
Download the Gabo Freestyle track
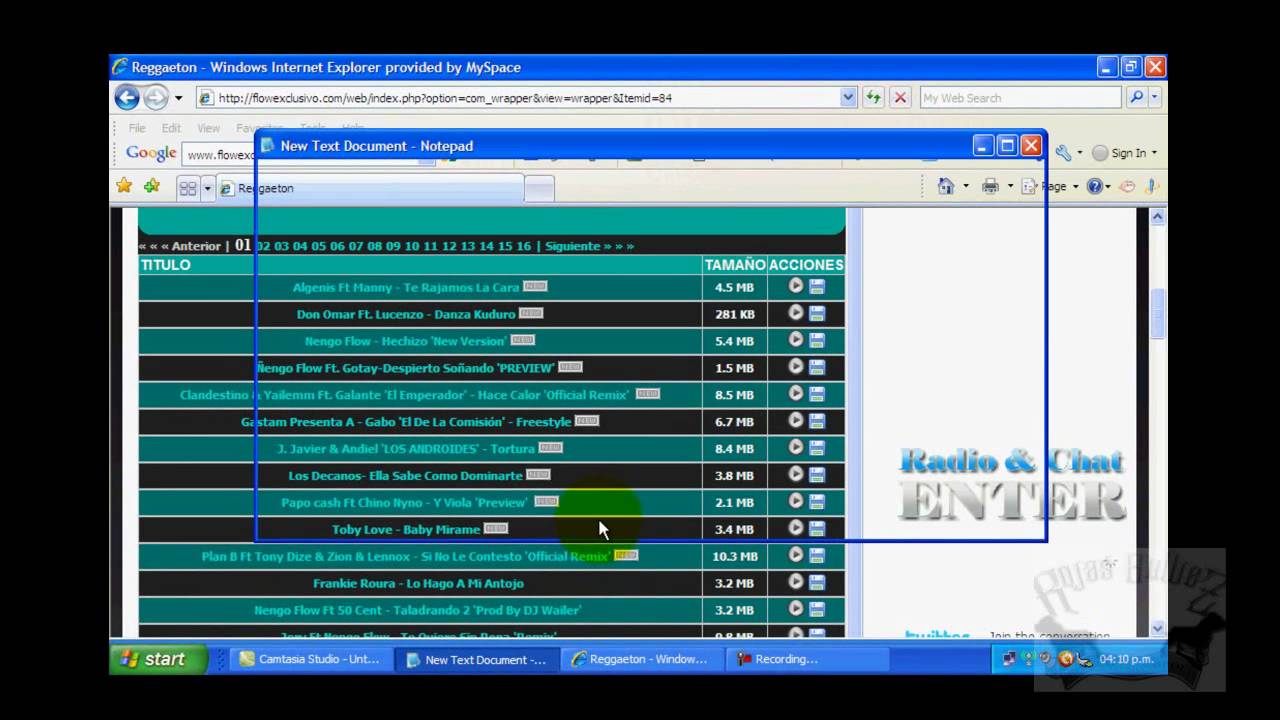(817, 422)
